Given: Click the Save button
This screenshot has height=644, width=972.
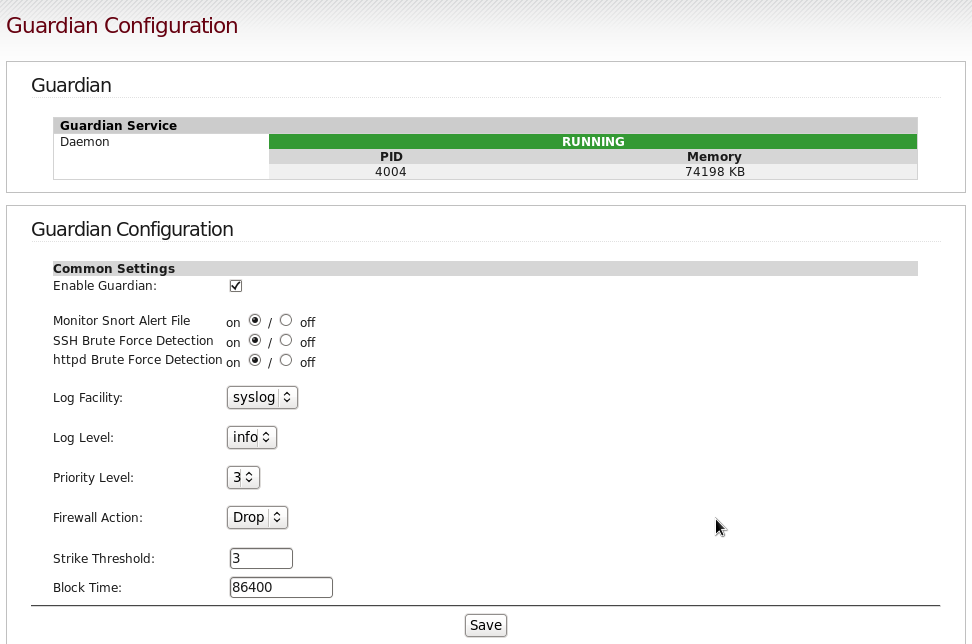Looking at the screenshot, I should point(486,625).
